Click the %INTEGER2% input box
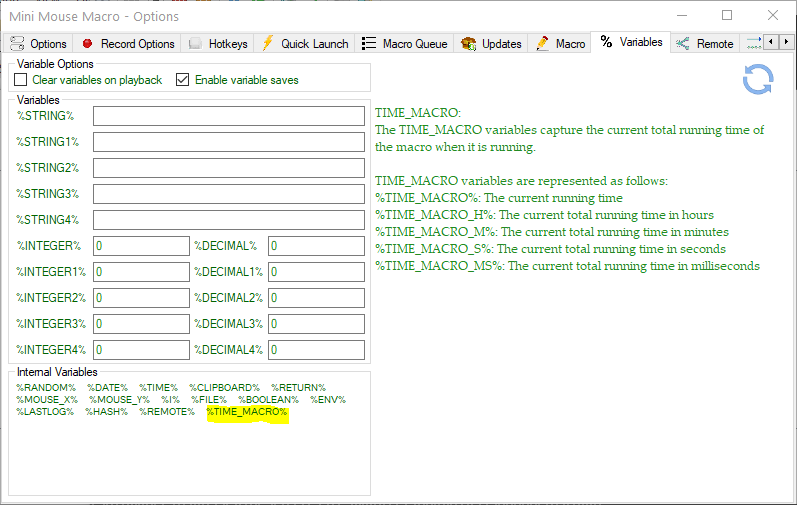Viewport: 797px width, 505px height. [141, 298]
